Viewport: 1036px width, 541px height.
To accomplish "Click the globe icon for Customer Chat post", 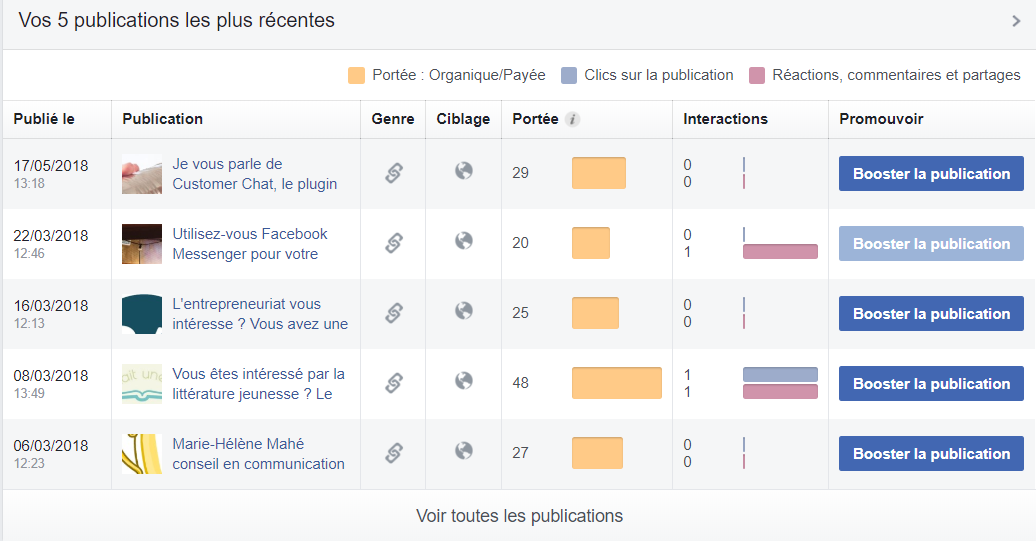I will tap(464, 171).
